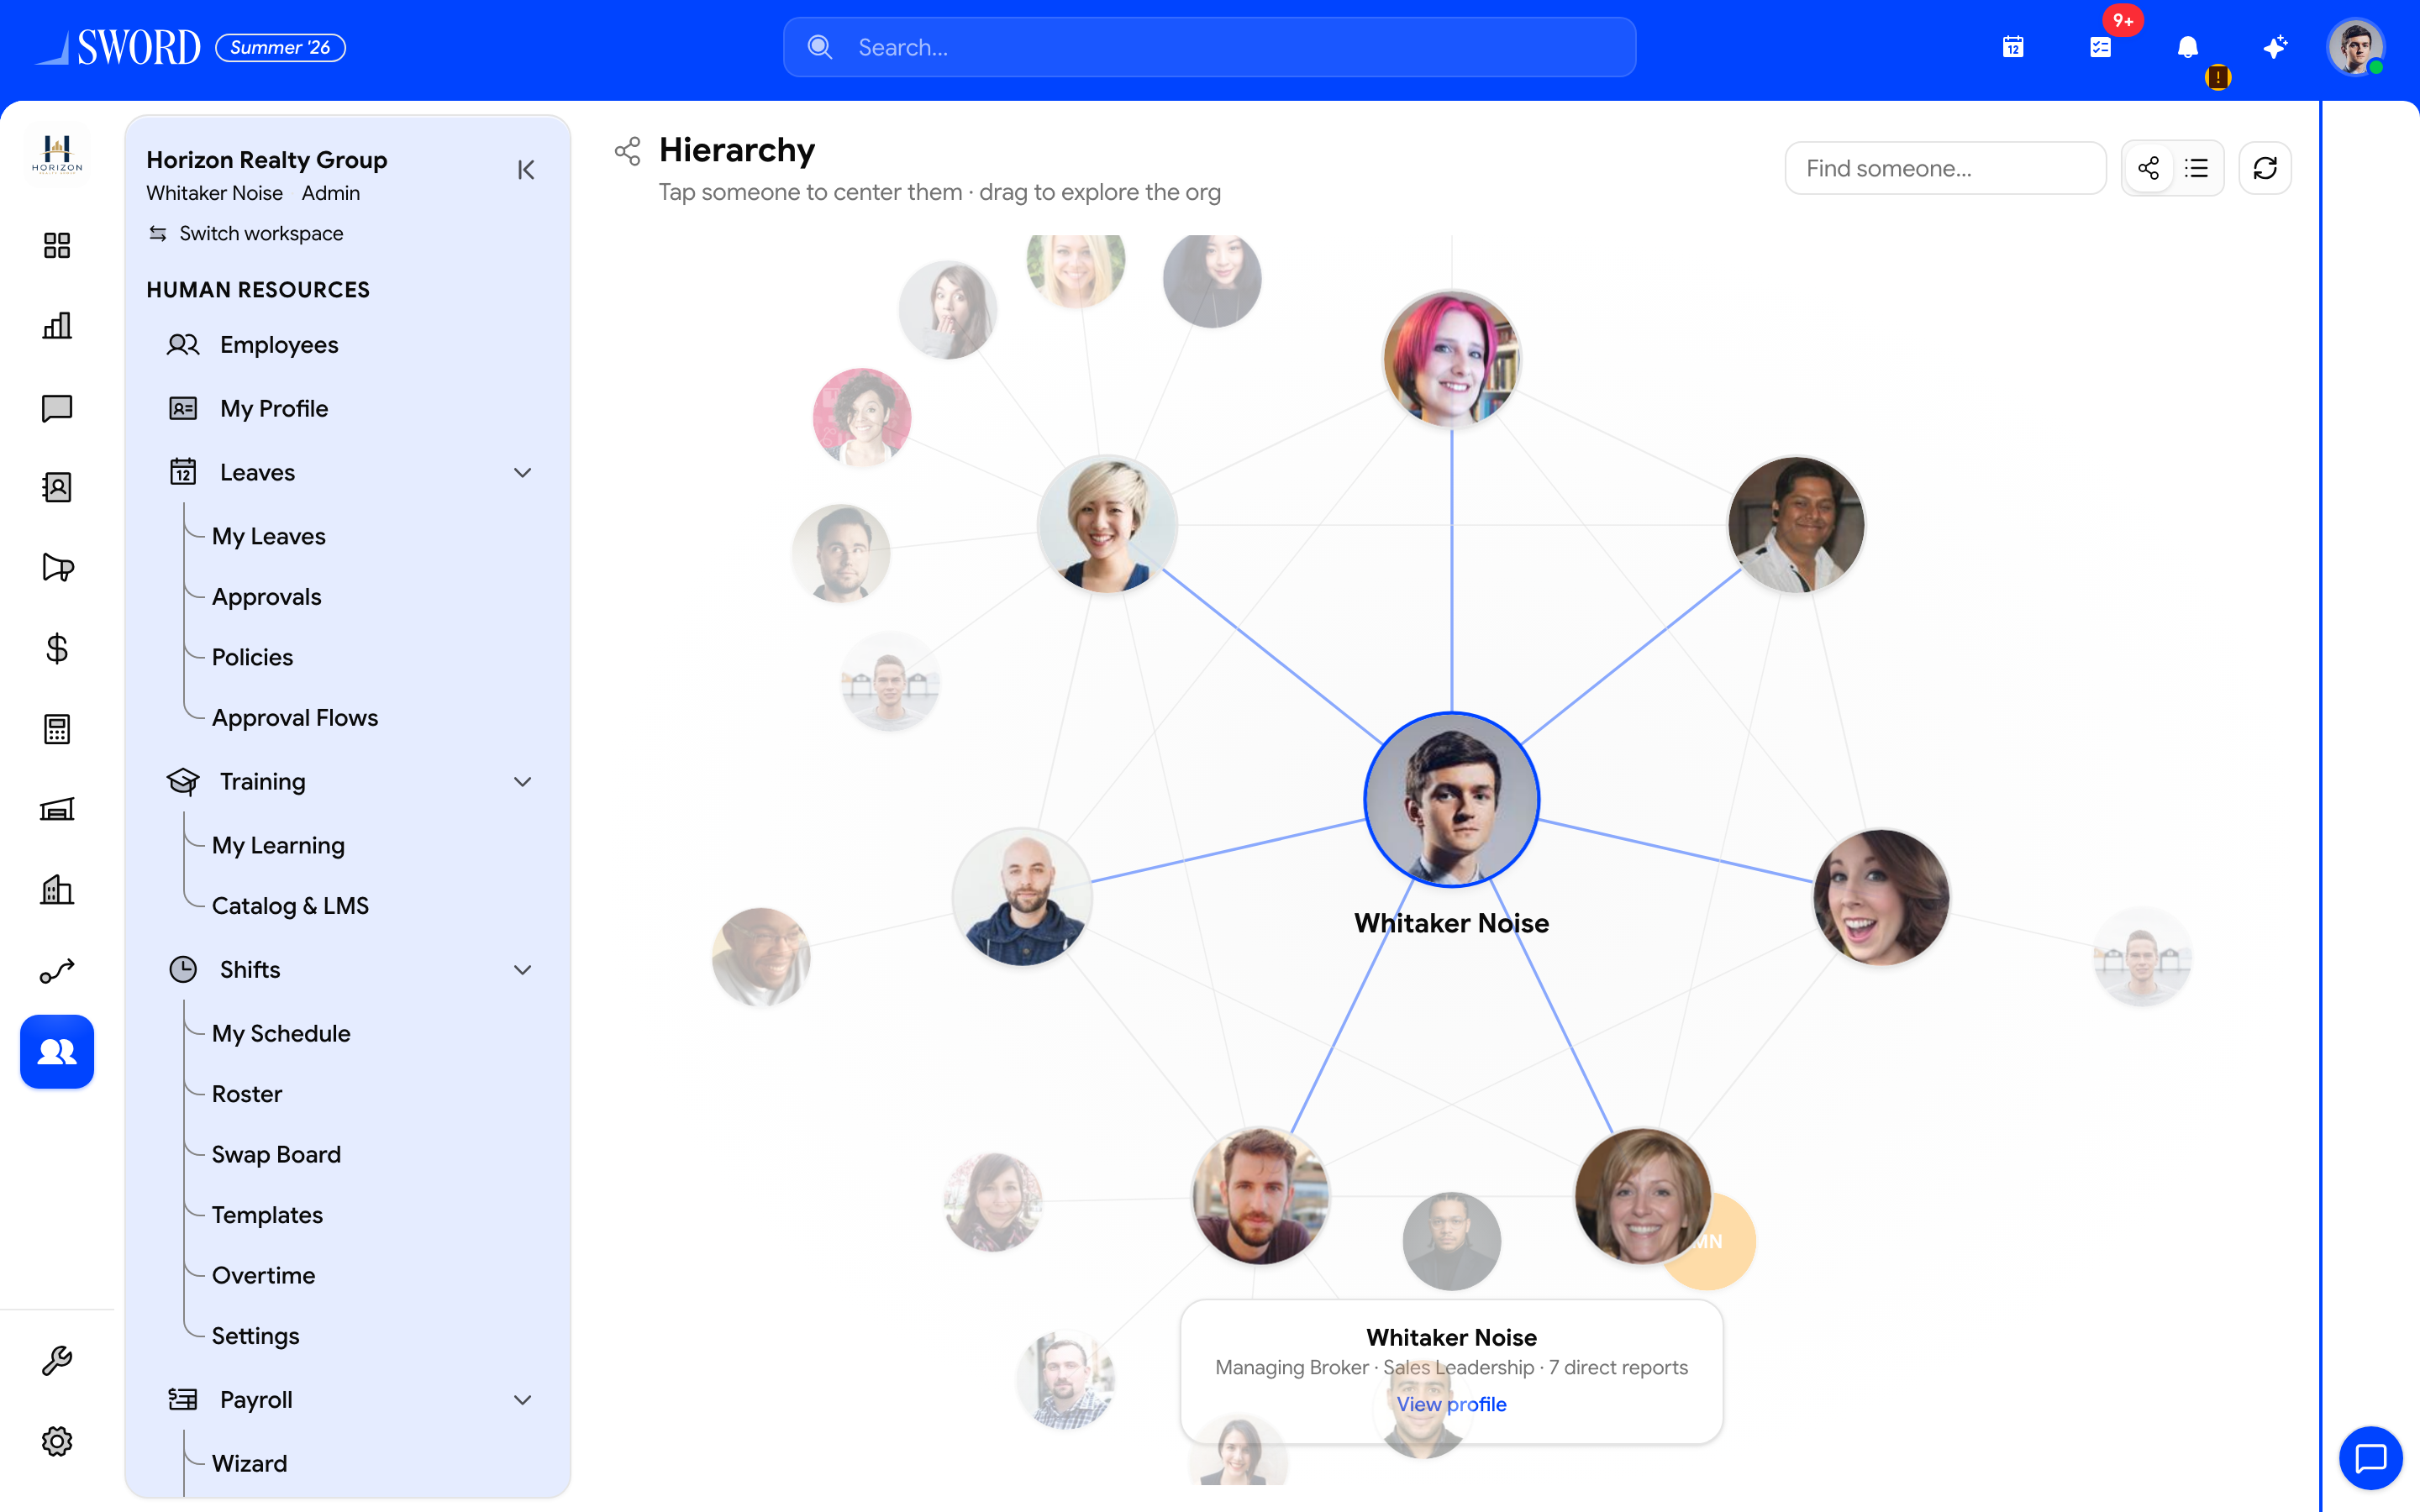The width and height of the screenshot is (2420, 1512).
Task: Open Policies under Leaves
Action: pos(252,657)
